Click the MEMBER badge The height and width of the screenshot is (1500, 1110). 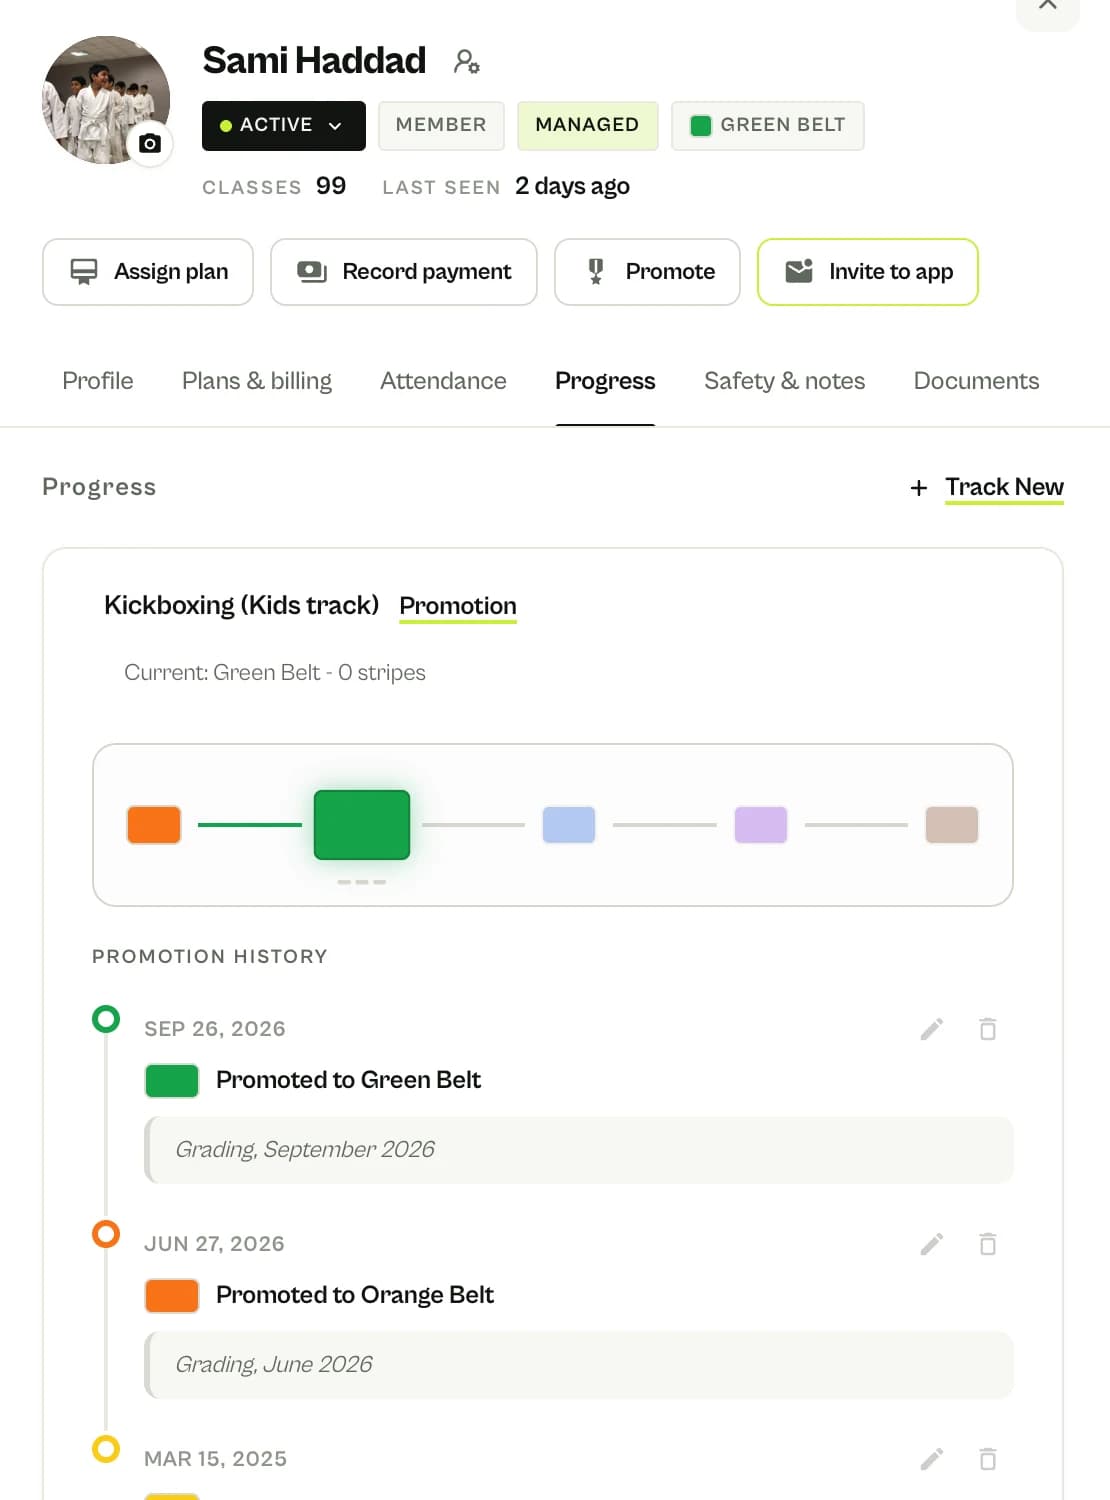pyautogui.click(x=441, y=126)
